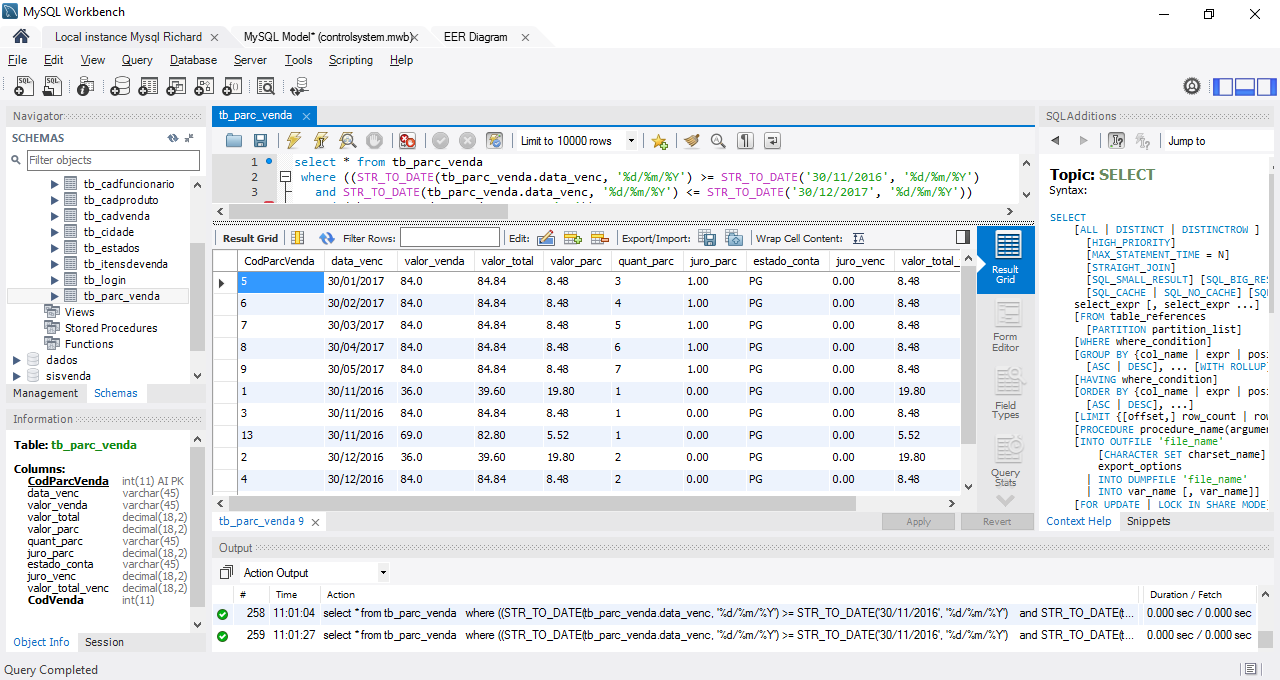Open the inspector for selected object

[x=88, y=86]
